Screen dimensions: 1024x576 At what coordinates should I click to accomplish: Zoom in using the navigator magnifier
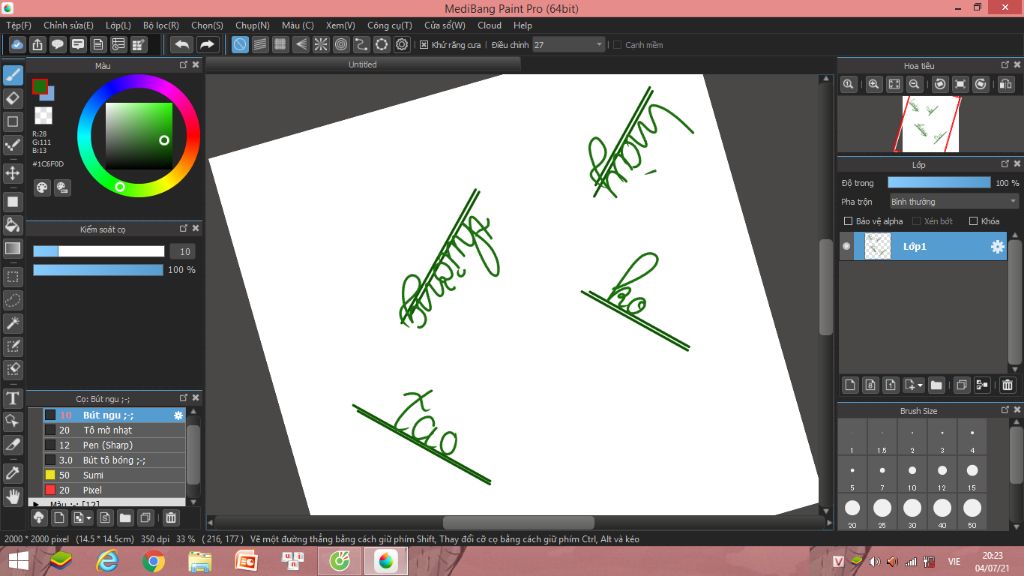pyautogui.click(x=874, y=85)
